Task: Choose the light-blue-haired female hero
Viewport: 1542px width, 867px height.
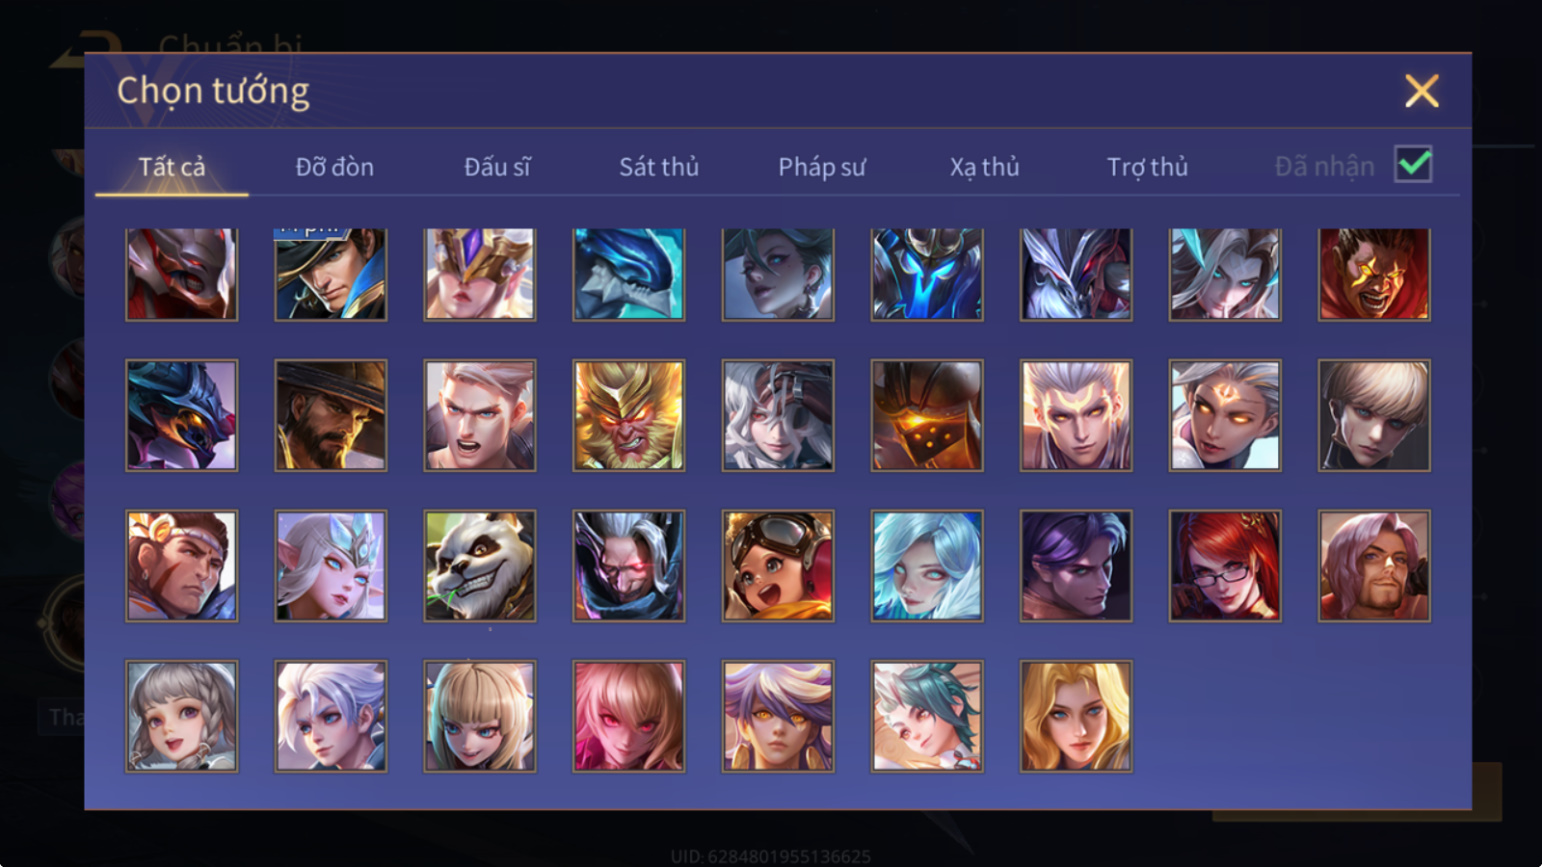Action: click(927, 566)
